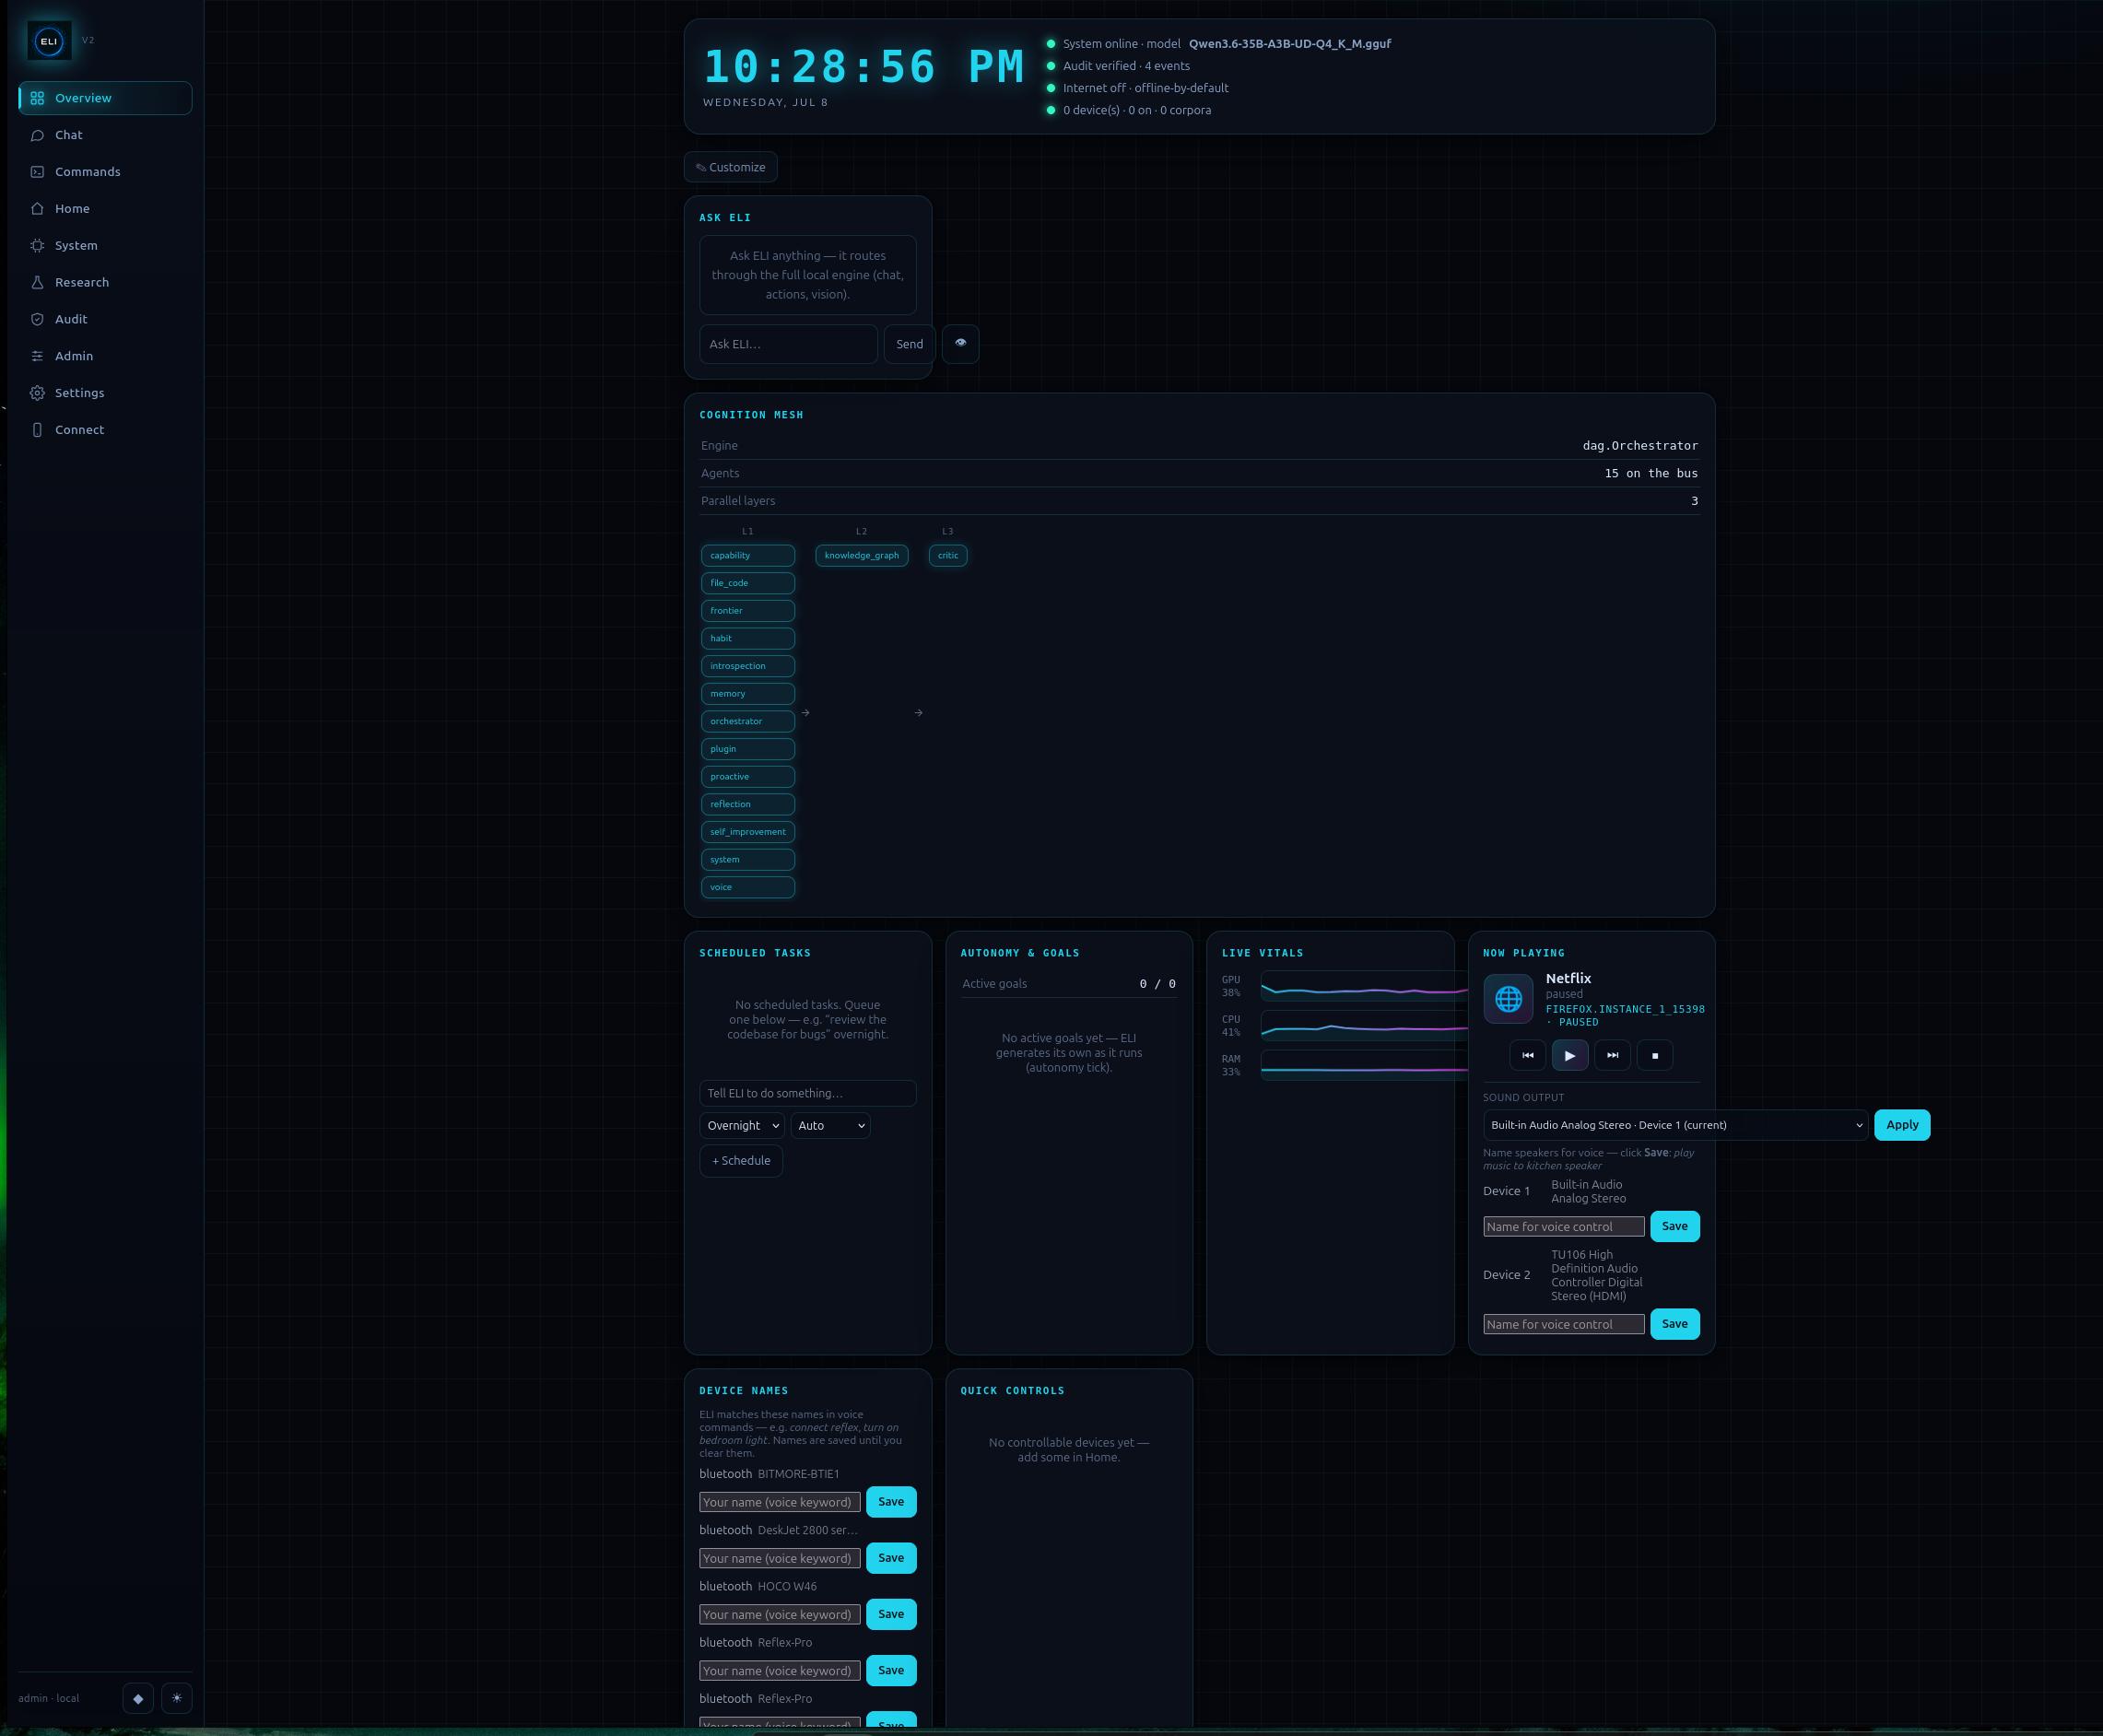Click the RAM vitals sparkline graph
Image resolution: width=2103 pixels, height=1736 pixels.
tap(1364, 1066)
